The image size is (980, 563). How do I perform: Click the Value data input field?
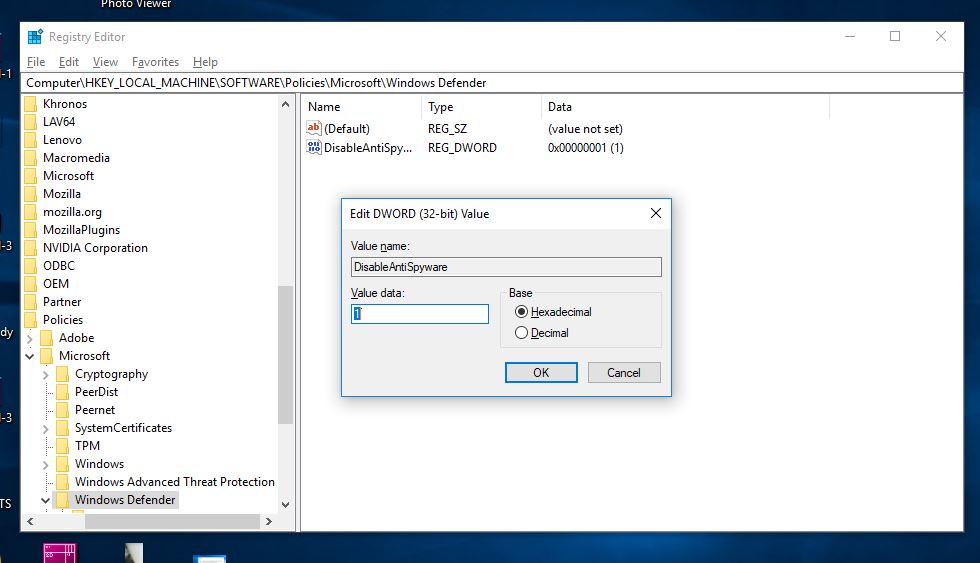(x=420, y=314)
